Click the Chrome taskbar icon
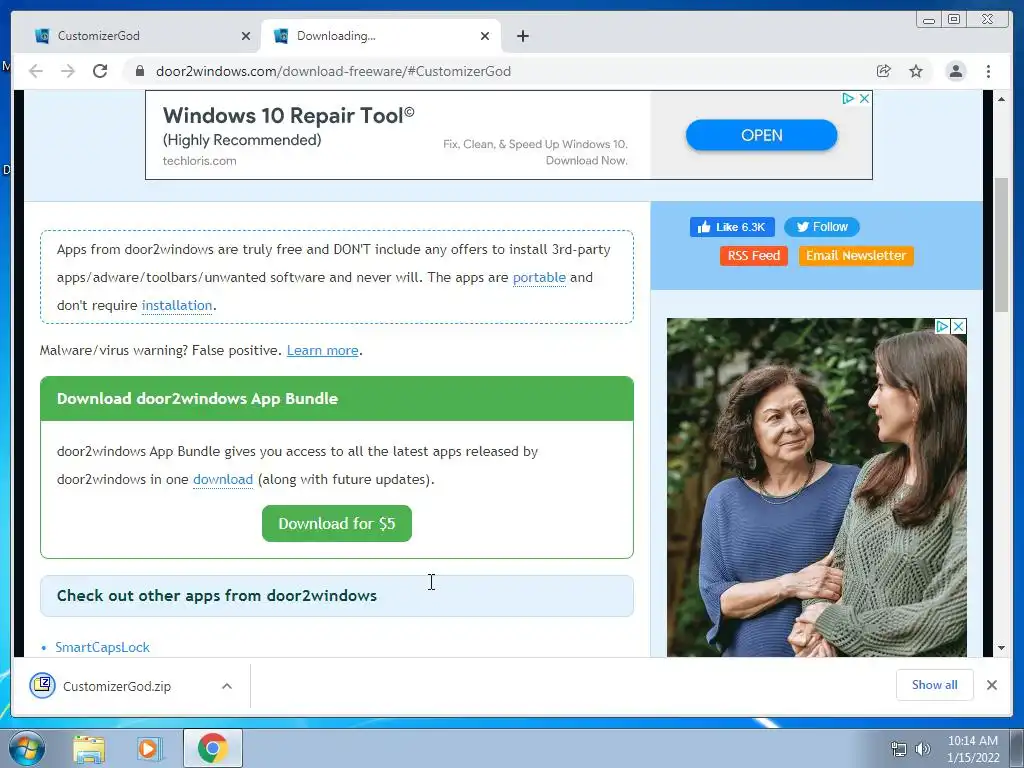The width and height of the screenshot is (1024, 768). click(x=212, y=748)
